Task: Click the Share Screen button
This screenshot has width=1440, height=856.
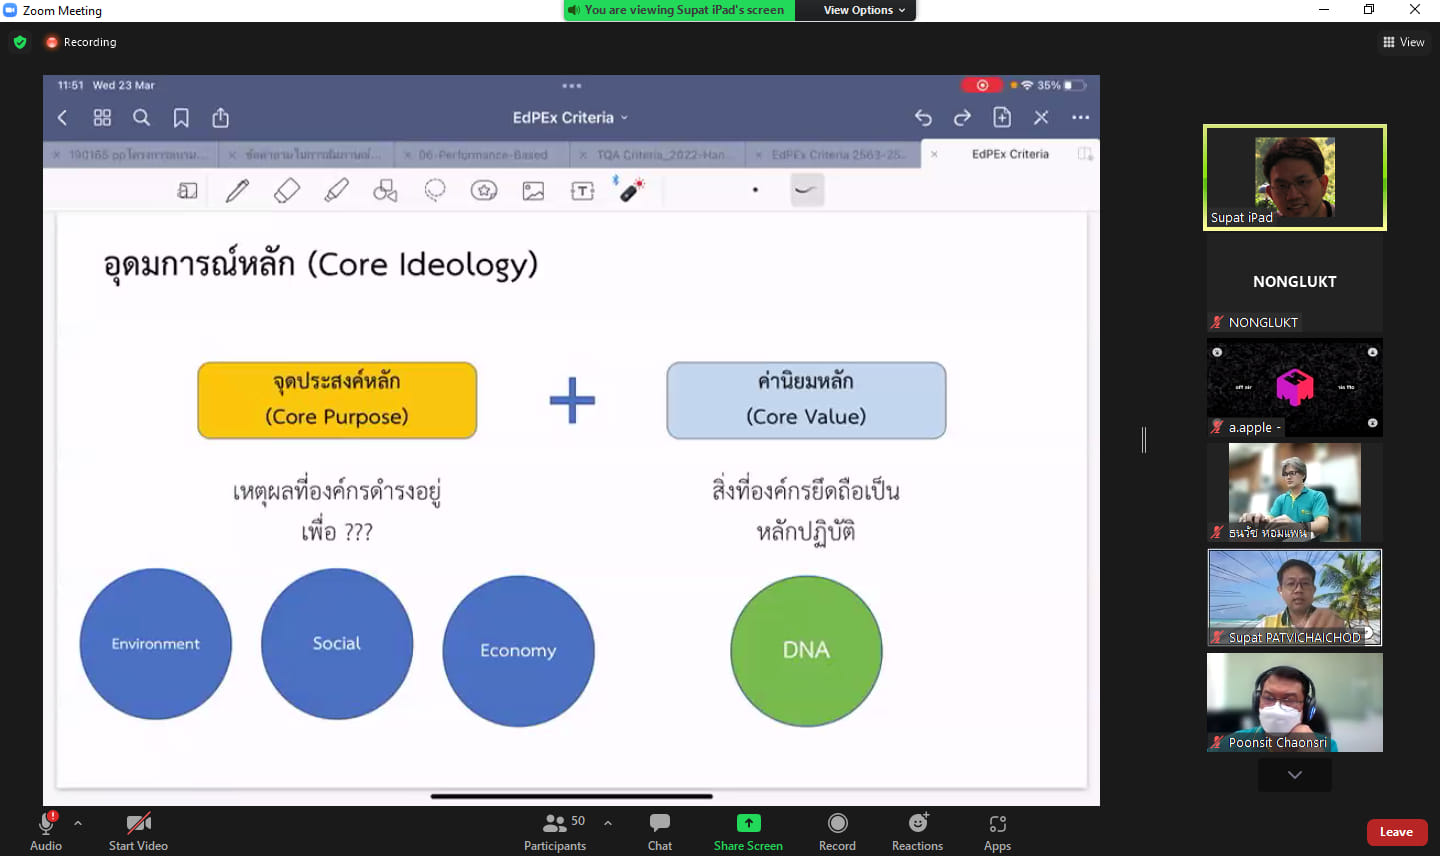Action: point(748,832)
